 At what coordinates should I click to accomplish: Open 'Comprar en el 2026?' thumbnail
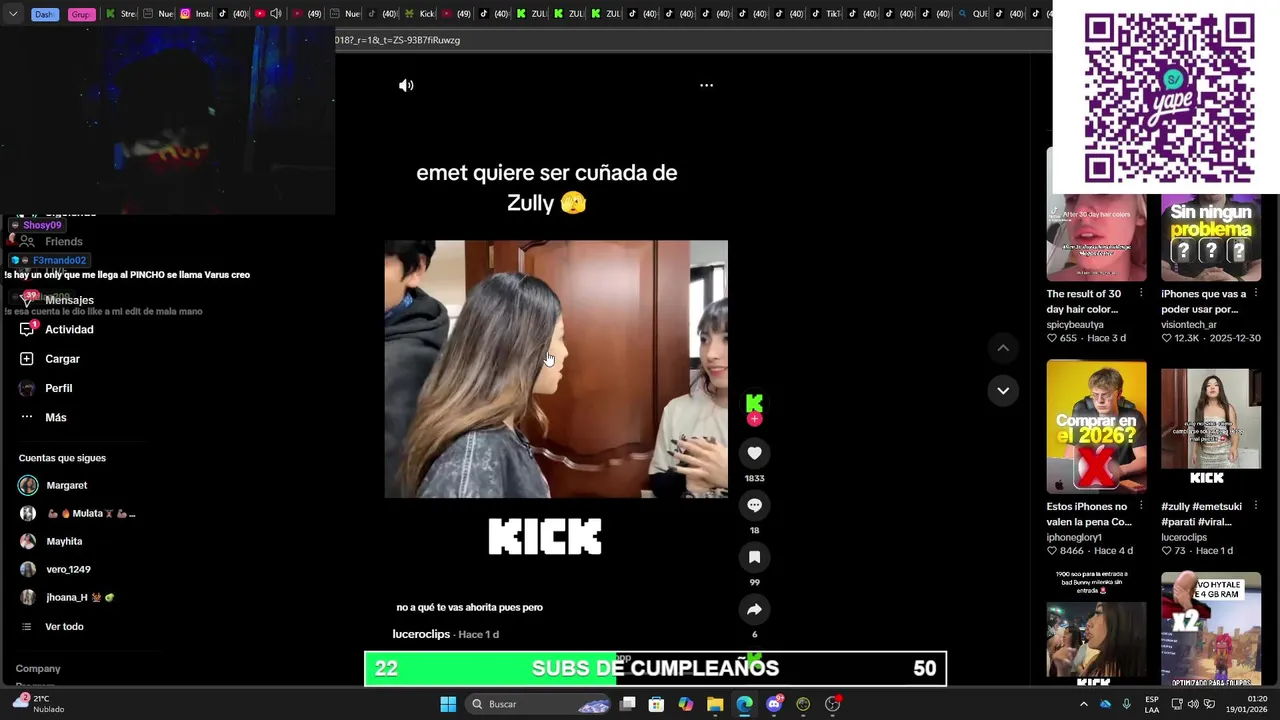(x=1096, y=427)
